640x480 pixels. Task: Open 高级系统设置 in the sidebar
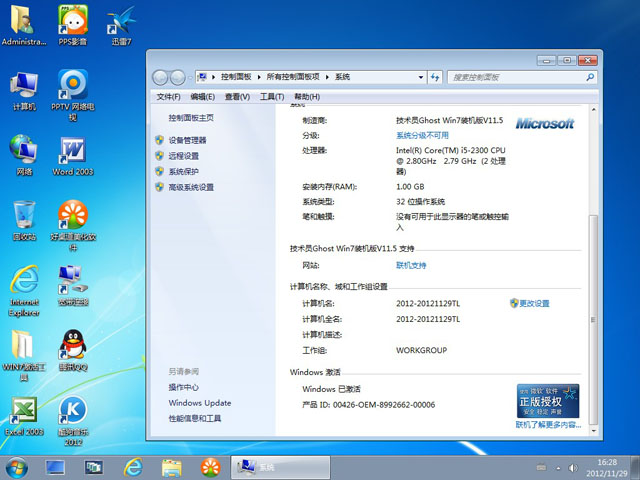[x=191, y=187]
